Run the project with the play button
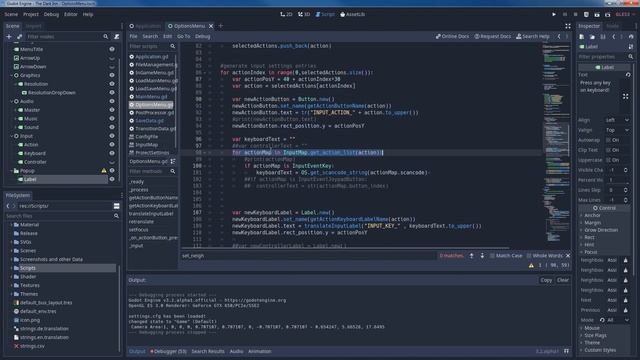640x360 pixels. point(554,14)
